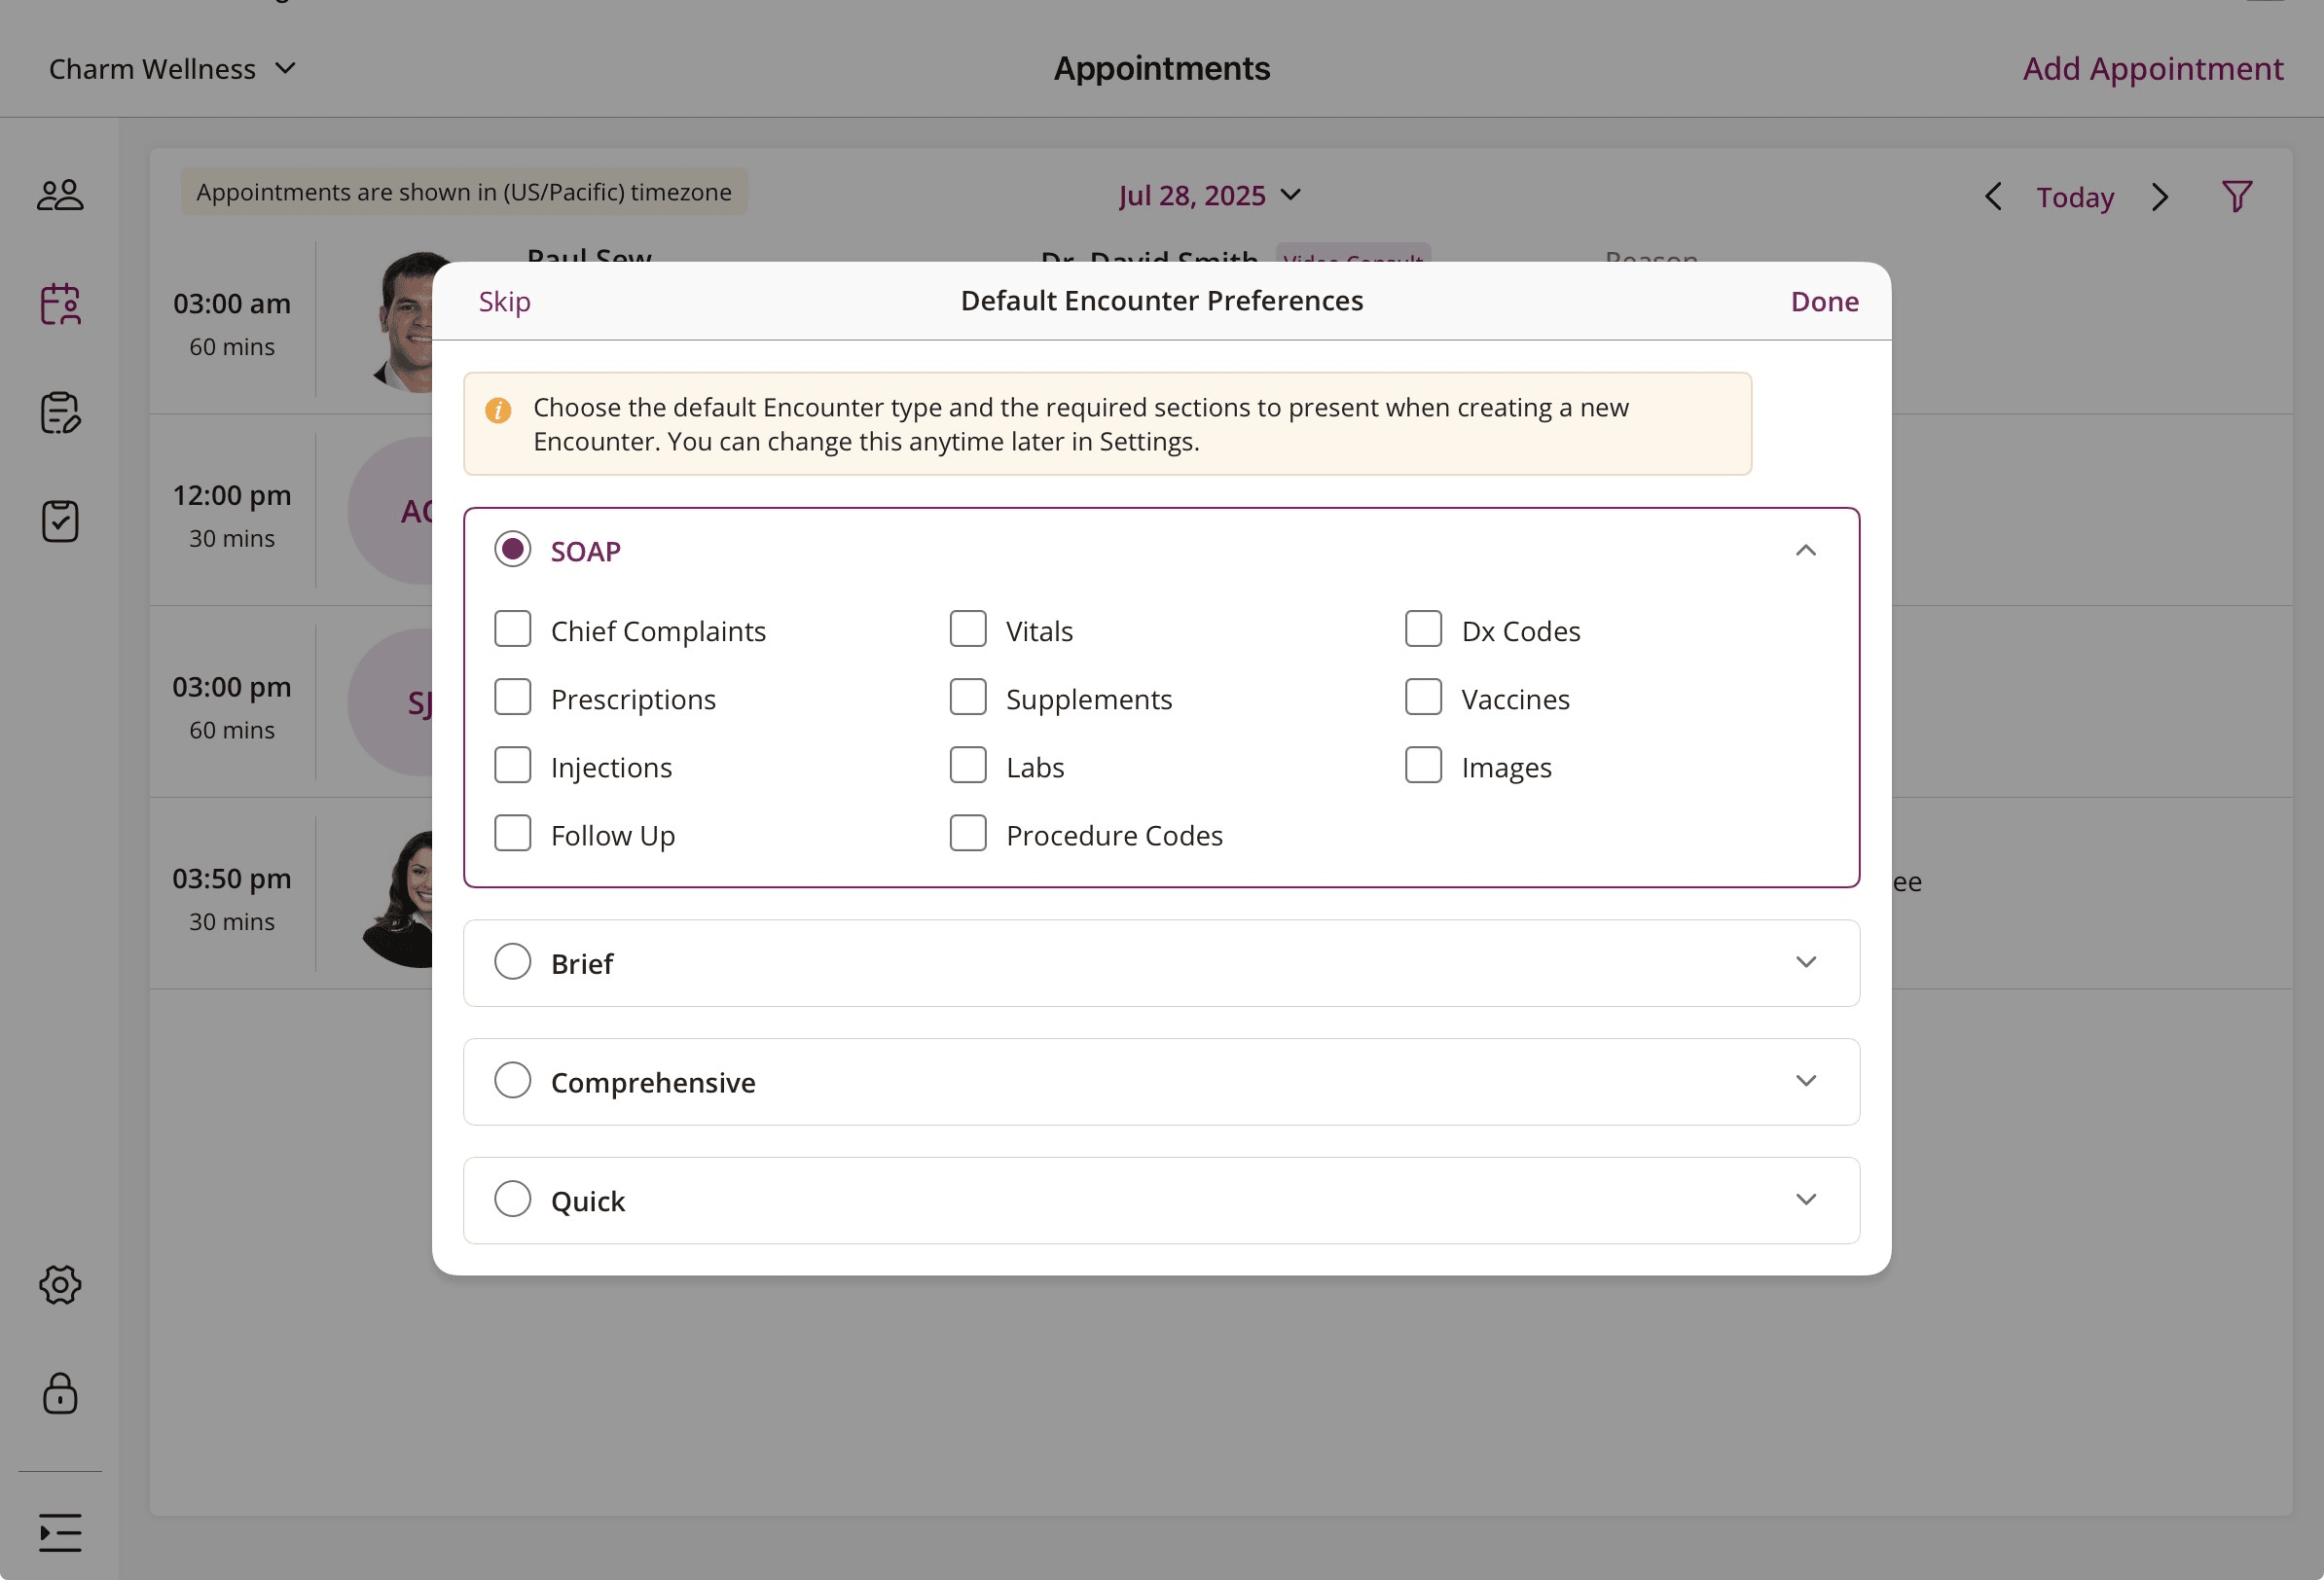2324x1580 pixels.
Task: Open Settings via the gear icon
Action: click(59, 1286)
